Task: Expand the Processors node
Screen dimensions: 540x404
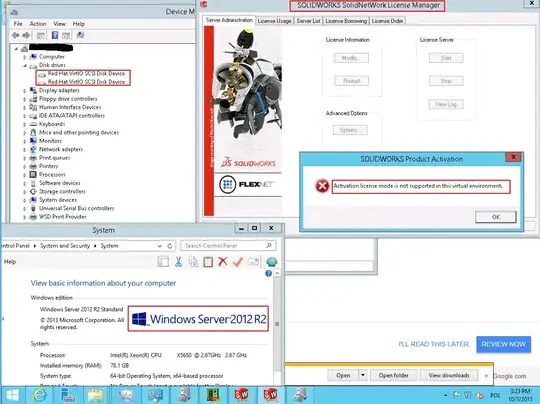Action: coord(24,175)
